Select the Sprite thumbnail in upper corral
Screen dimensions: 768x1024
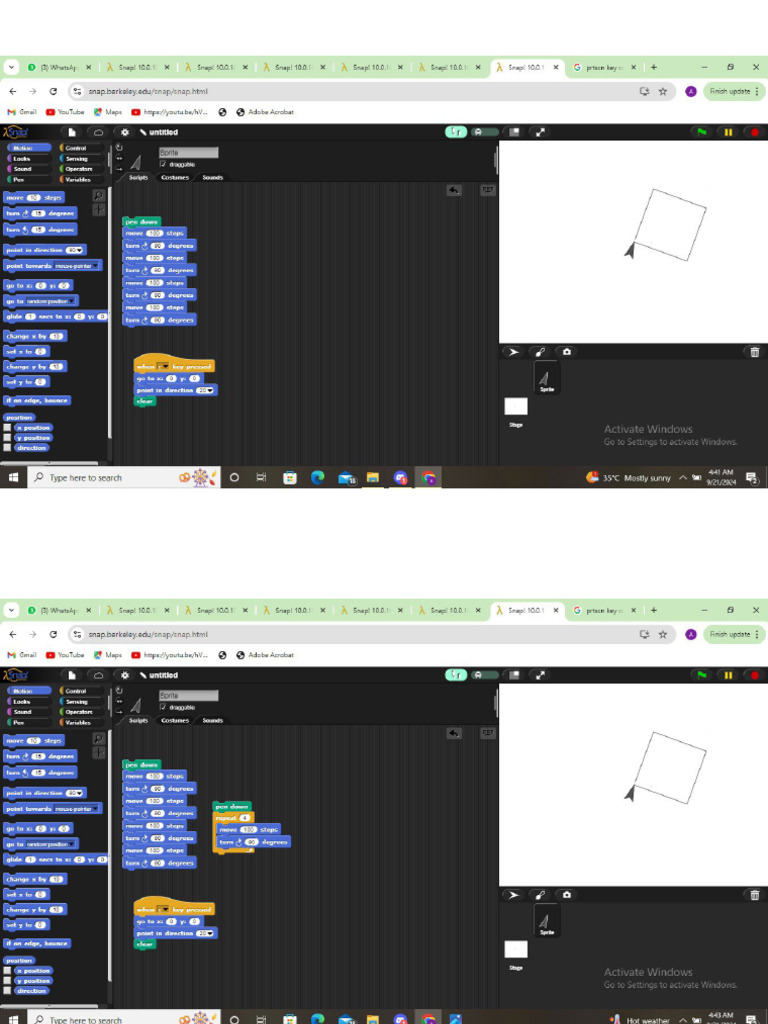coord(546,378)
